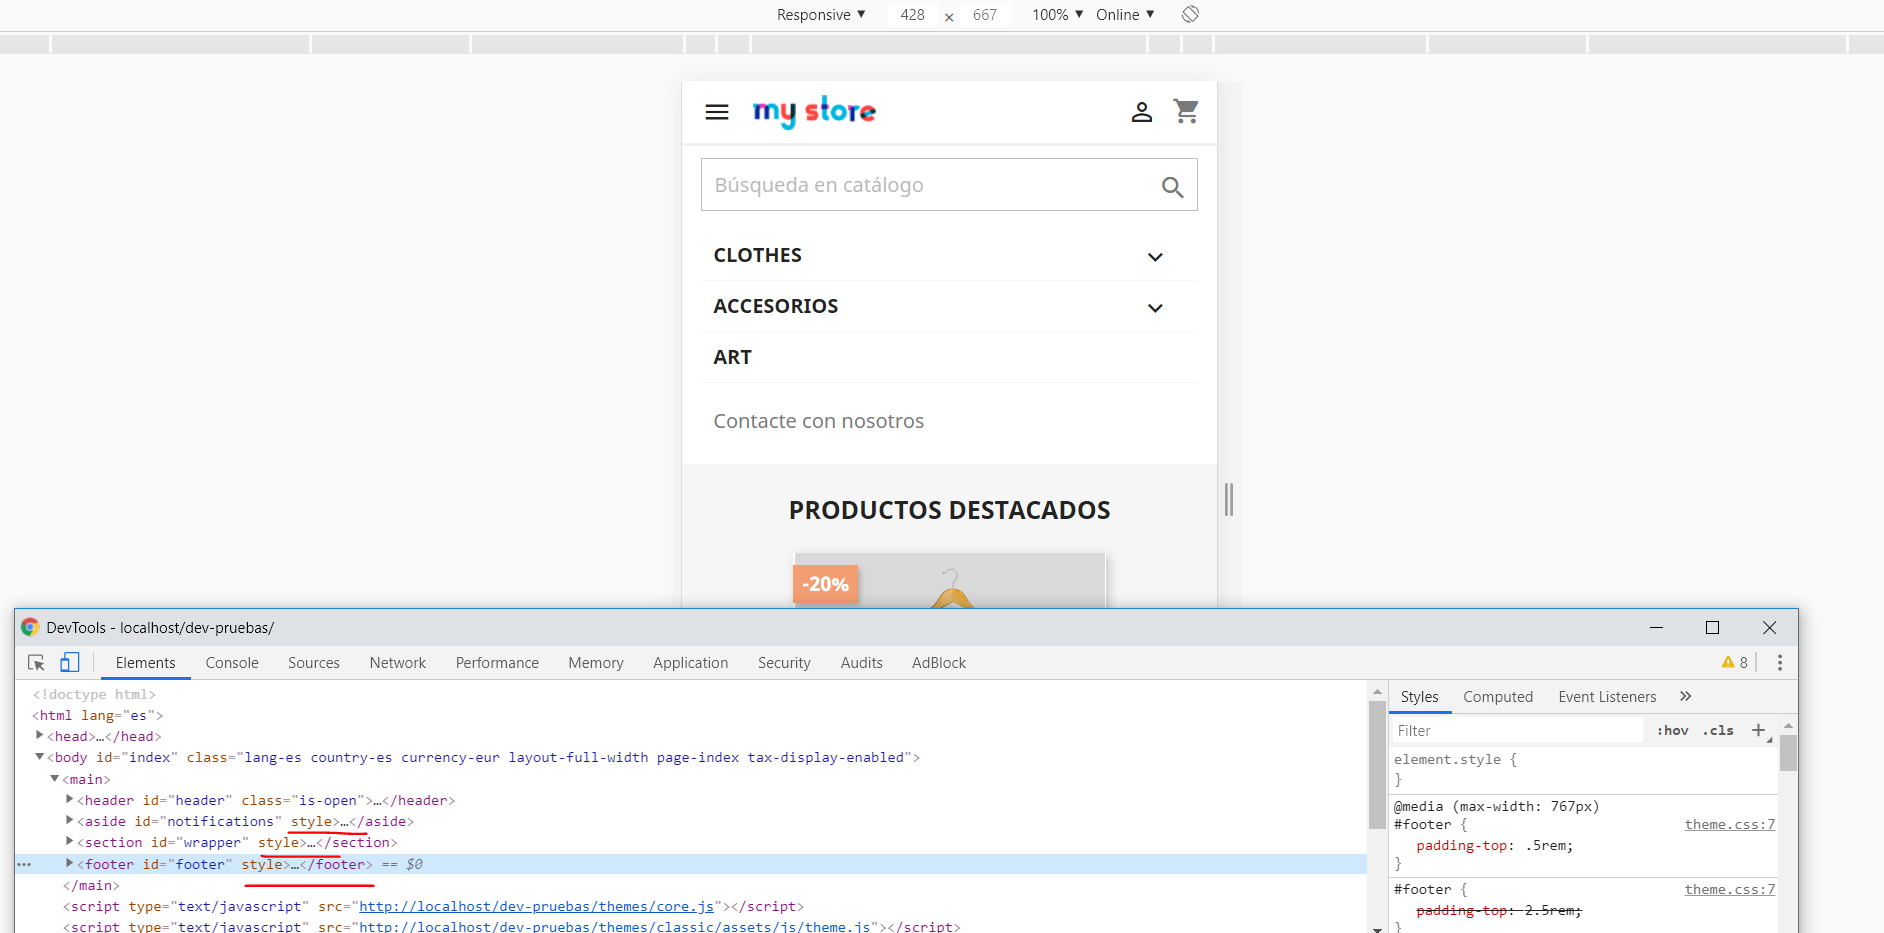Open theme.css:7 link for the media rule
1884x933 pixels.
1730,824
